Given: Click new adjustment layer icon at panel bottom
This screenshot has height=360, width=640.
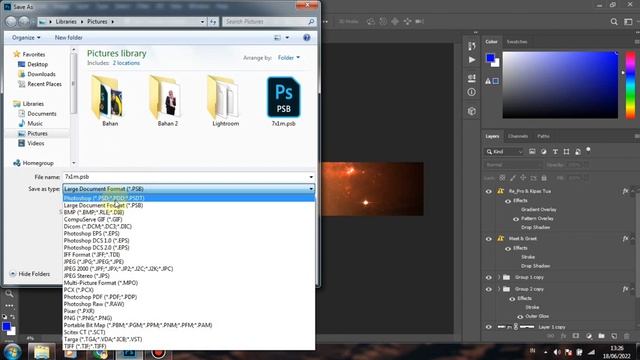Looking at the screenshot, I should (589, 336).
